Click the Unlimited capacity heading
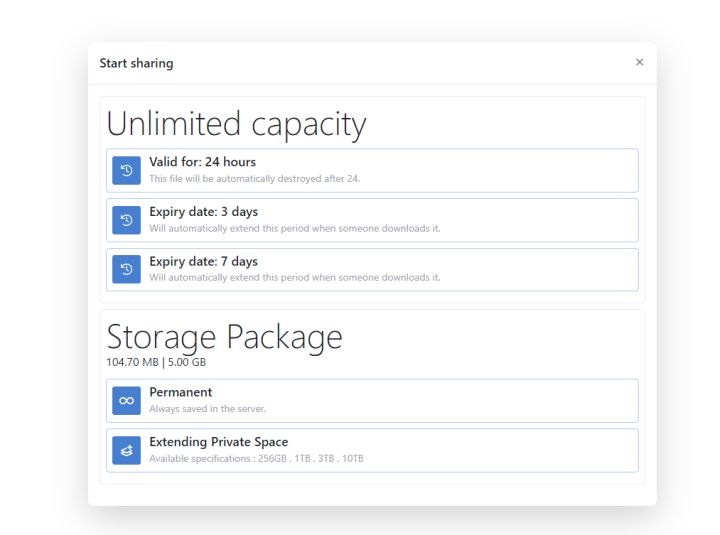720x535 pixels. pyautogui.click(x=236, y=124)
